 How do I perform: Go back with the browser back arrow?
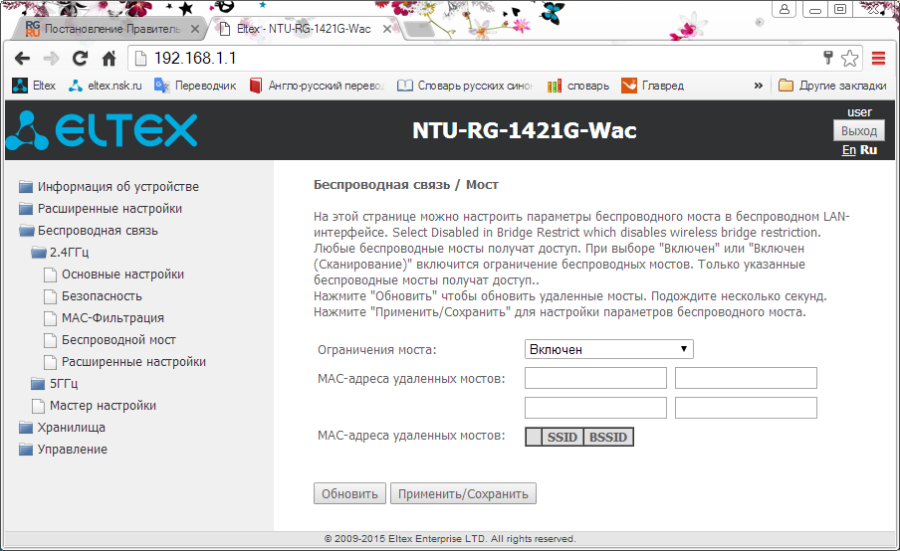pyautogui.click(x=22, y=59)
